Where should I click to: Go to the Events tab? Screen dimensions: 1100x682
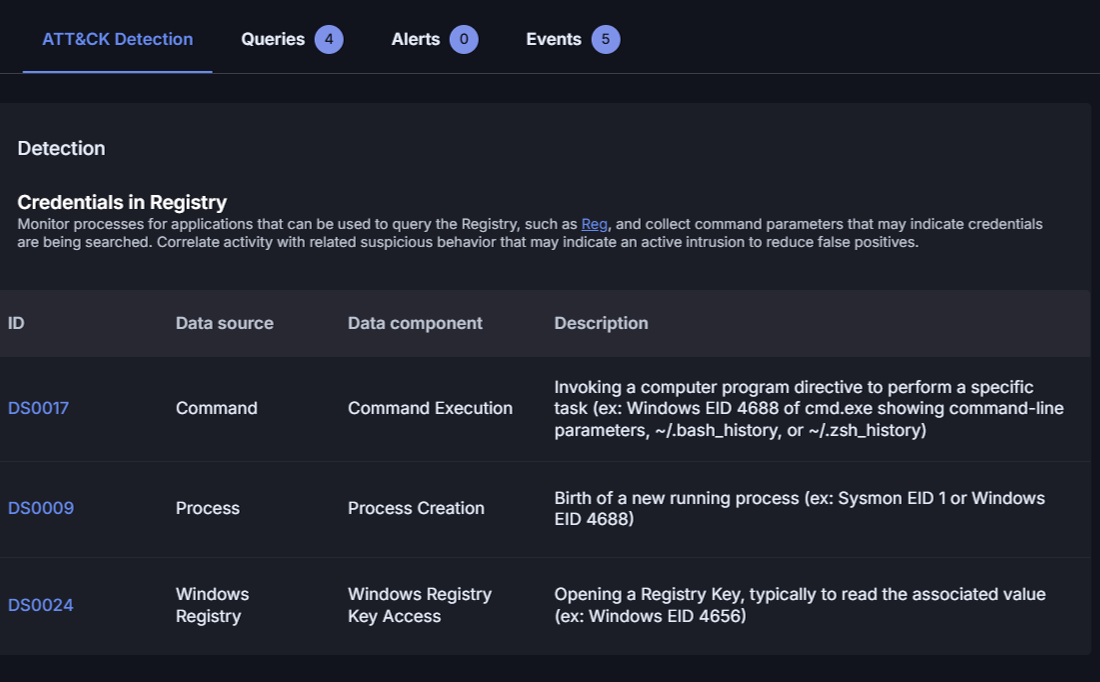pos(553,39)
